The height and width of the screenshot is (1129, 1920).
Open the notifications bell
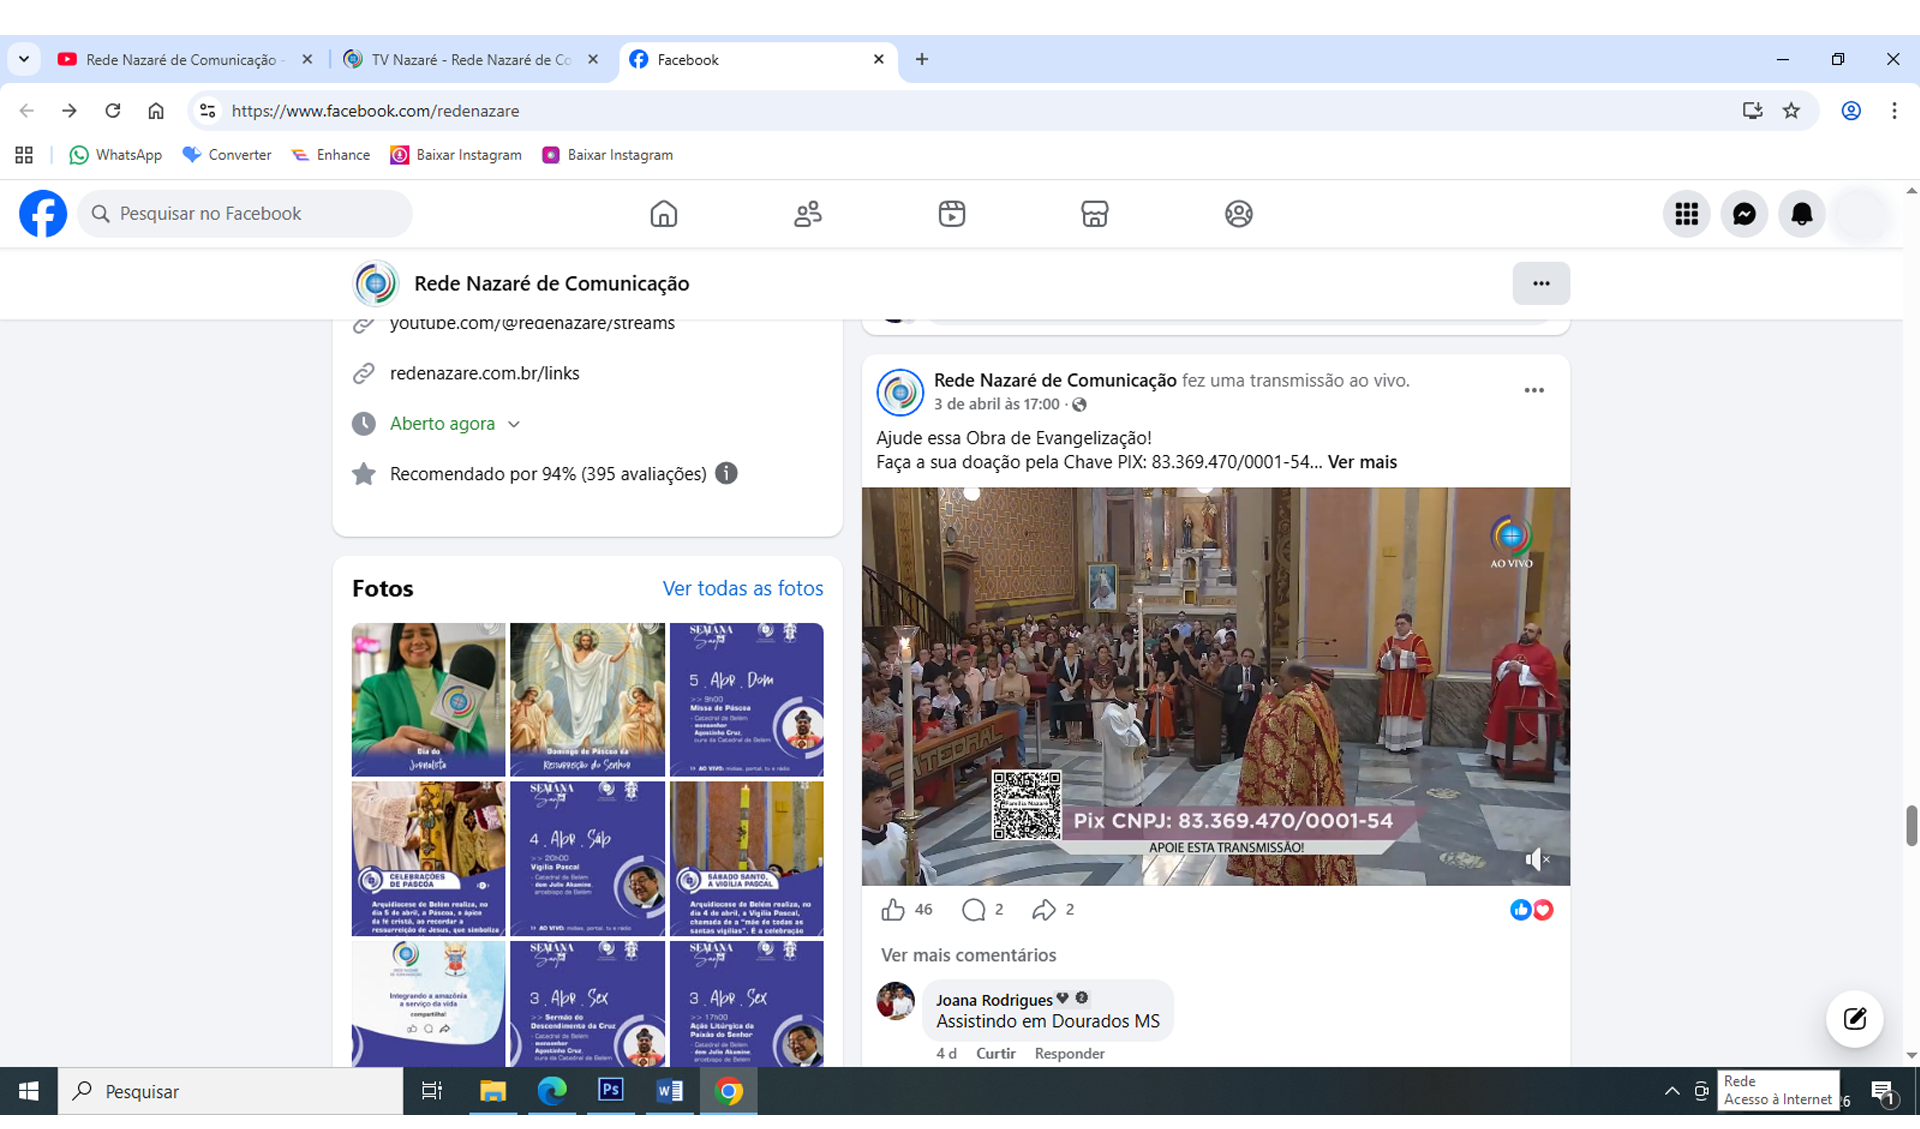tap(1801, 214)
